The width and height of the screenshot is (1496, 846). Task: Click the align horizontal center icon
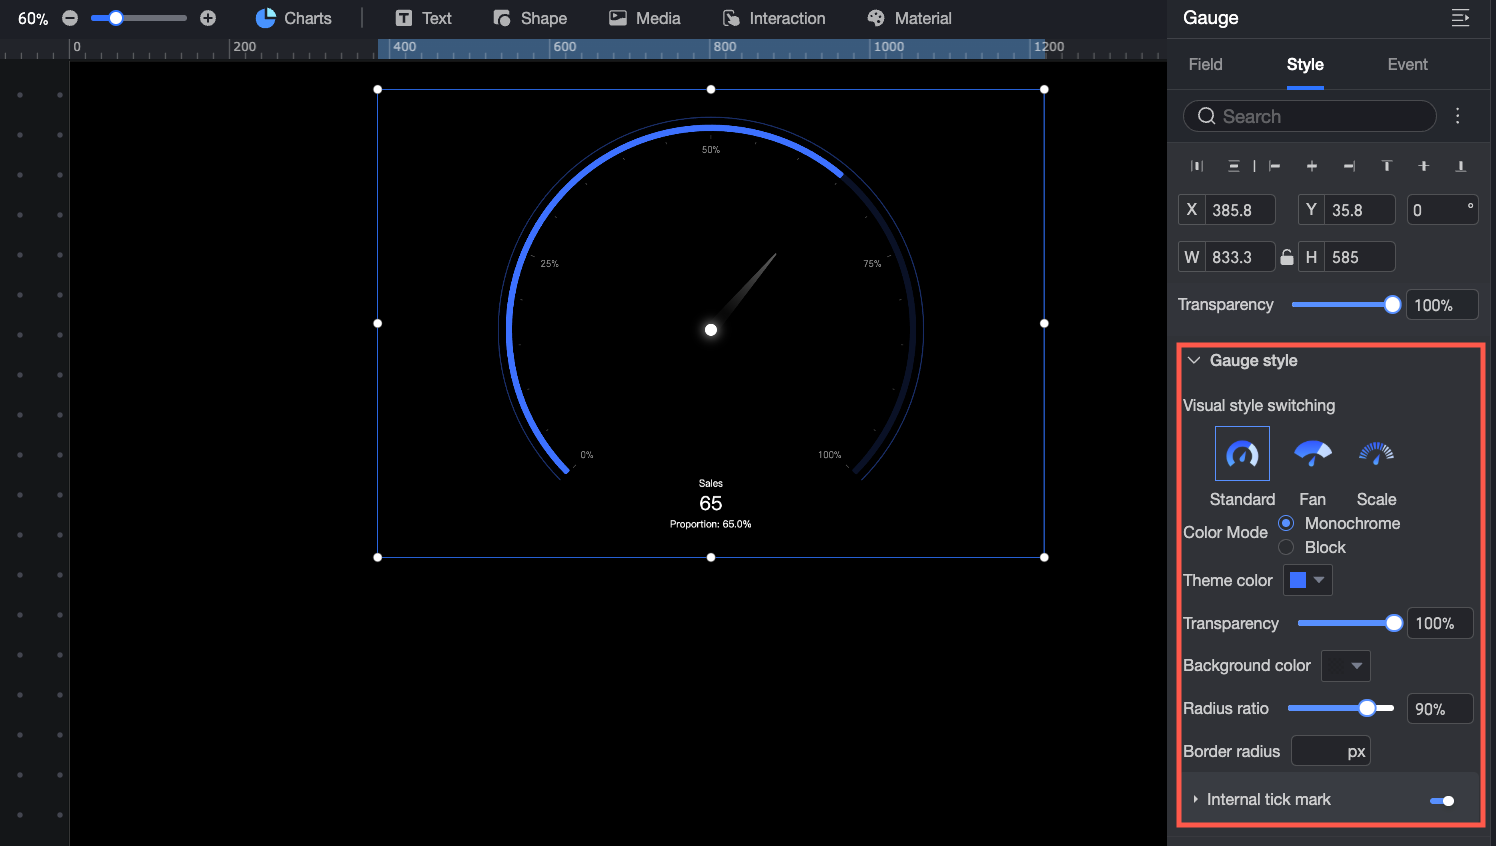[x=1312, y=166]
